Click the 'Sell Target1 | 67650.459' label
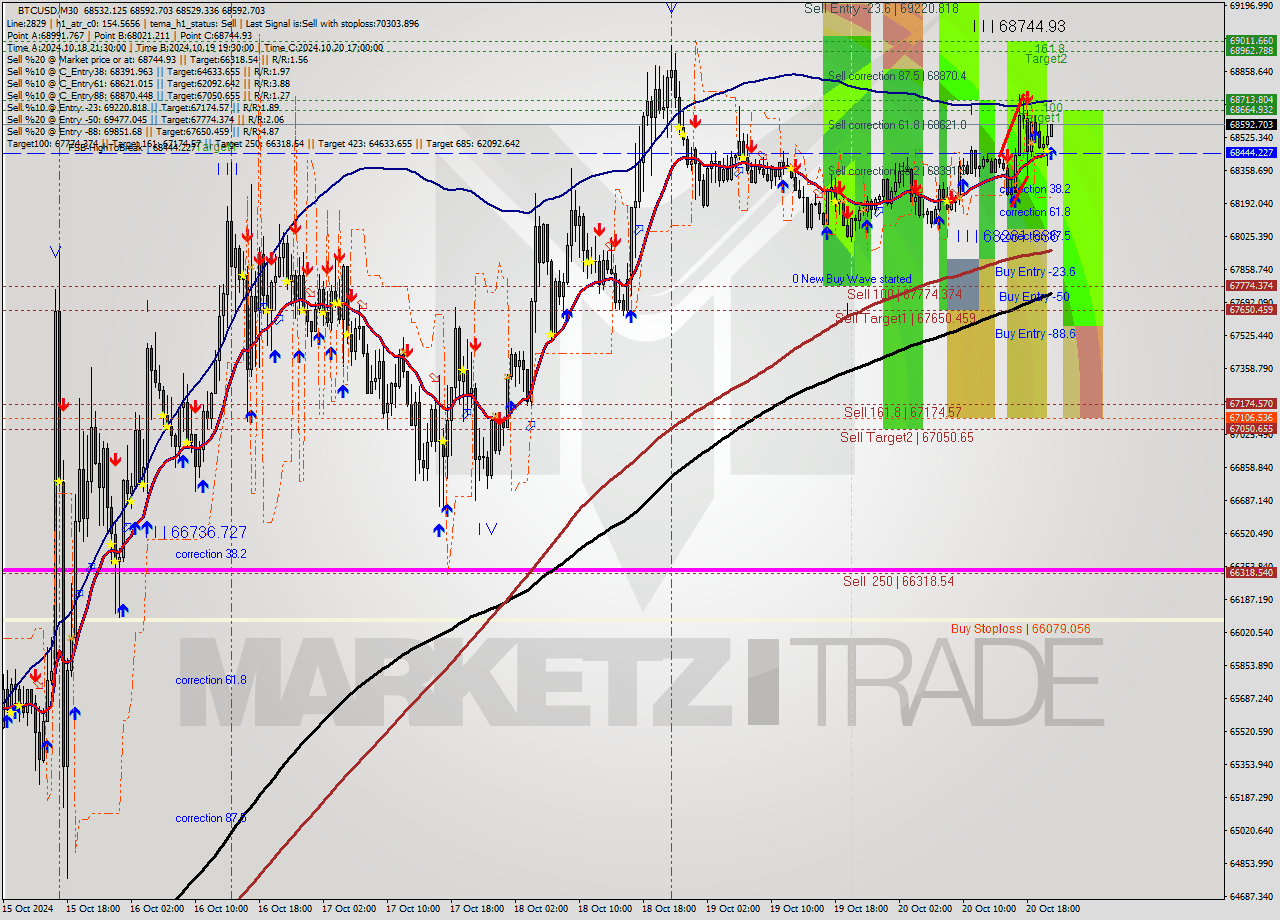Viewport: 1280px width, 920px height. [x=905, y=318]
